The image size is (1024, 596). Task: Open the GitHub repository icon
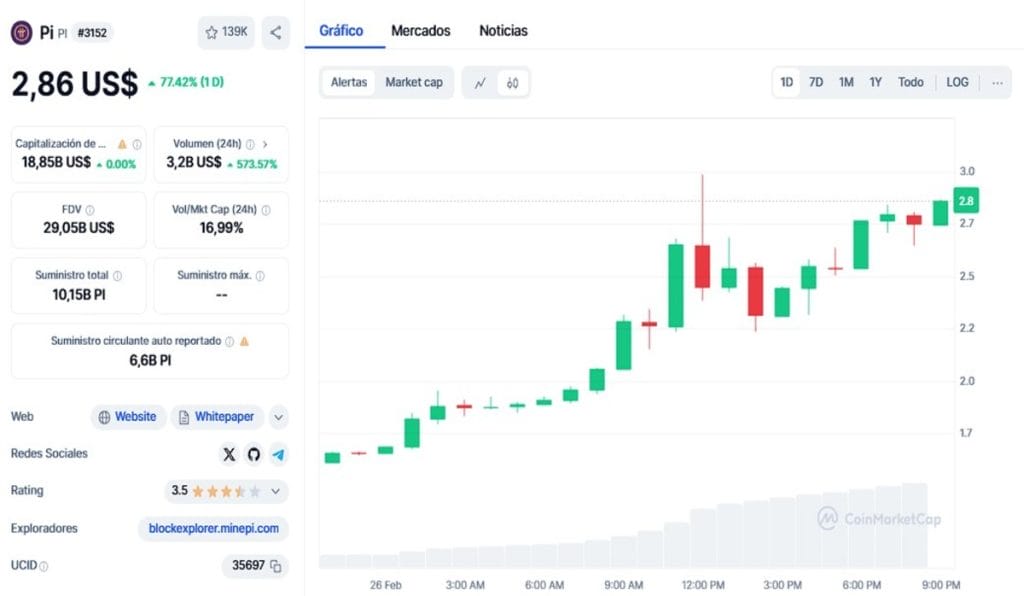(254, 454)
